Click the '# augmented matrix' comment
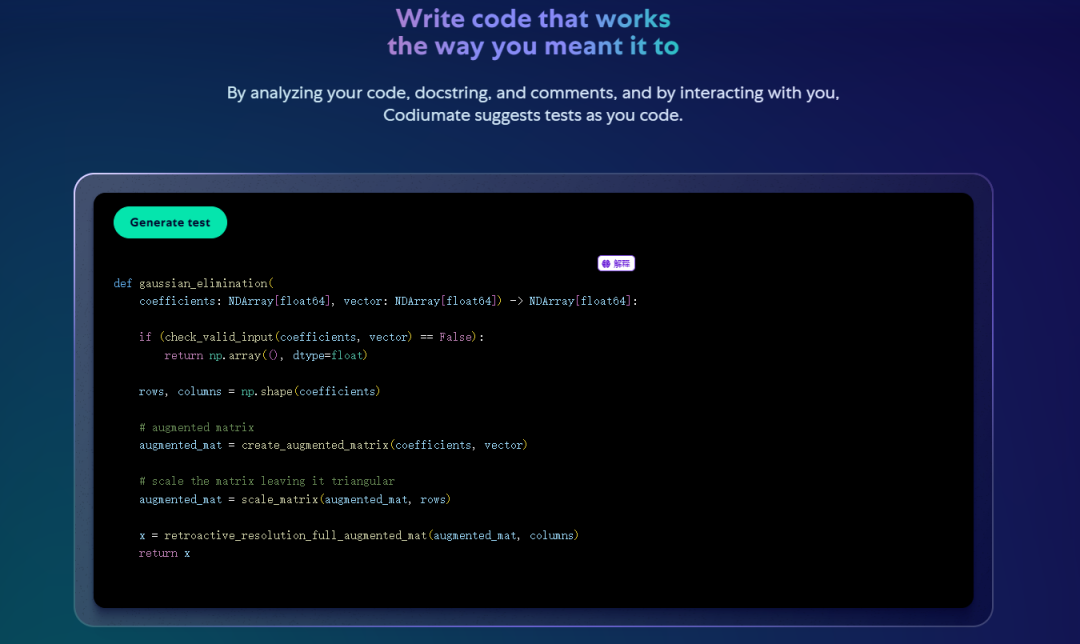Viewport: 1080px width, 644px height. pos(196,427)
